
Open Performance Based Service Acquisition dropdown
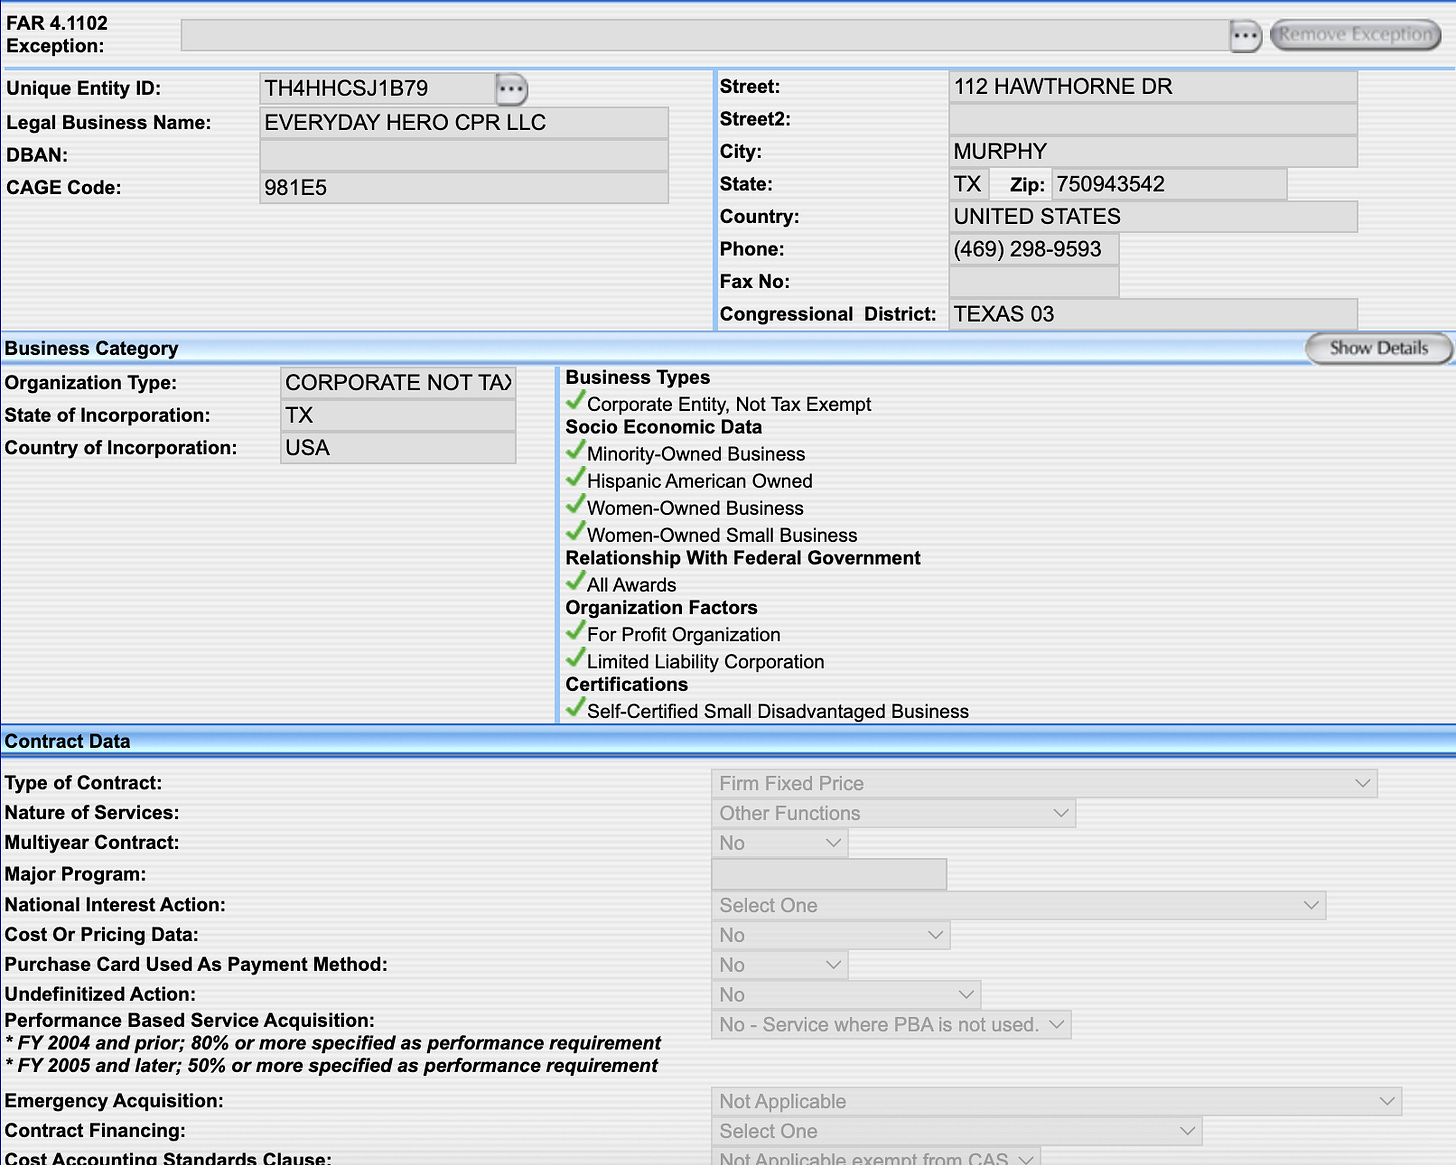[x=891, y=1025]
